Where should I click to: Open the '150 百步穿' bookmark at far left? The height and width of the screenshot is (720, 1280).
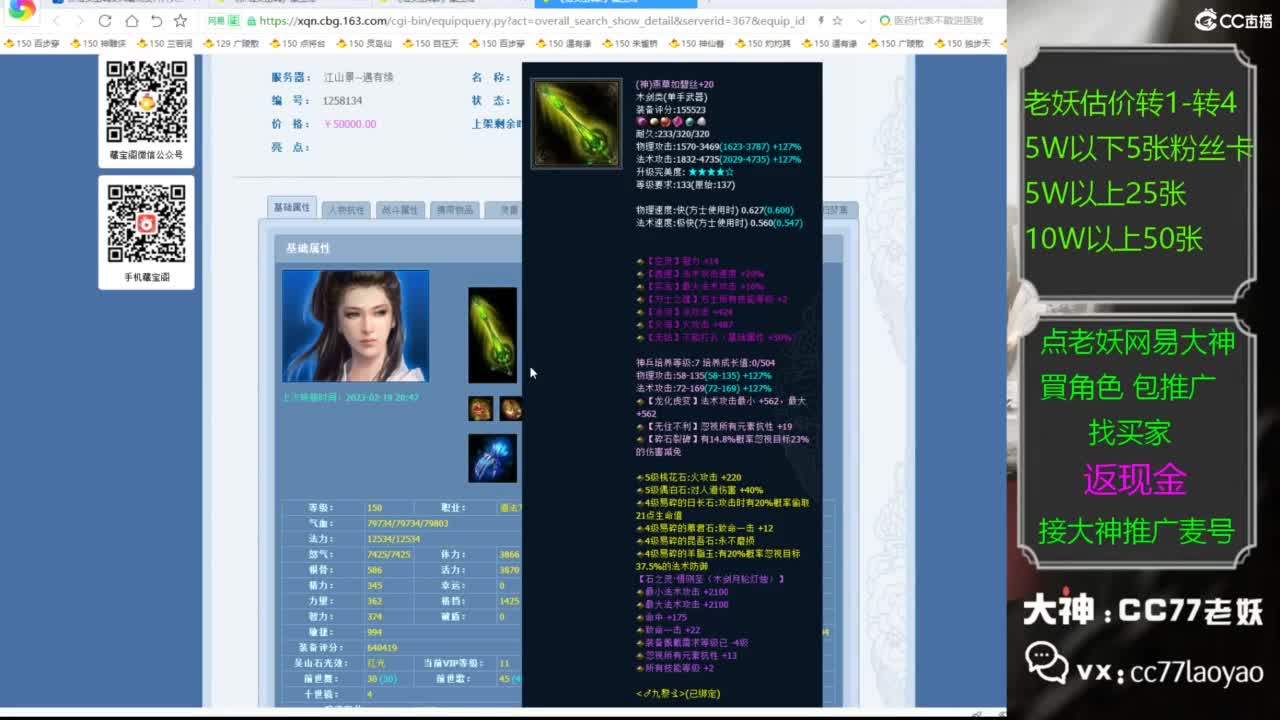33,43
